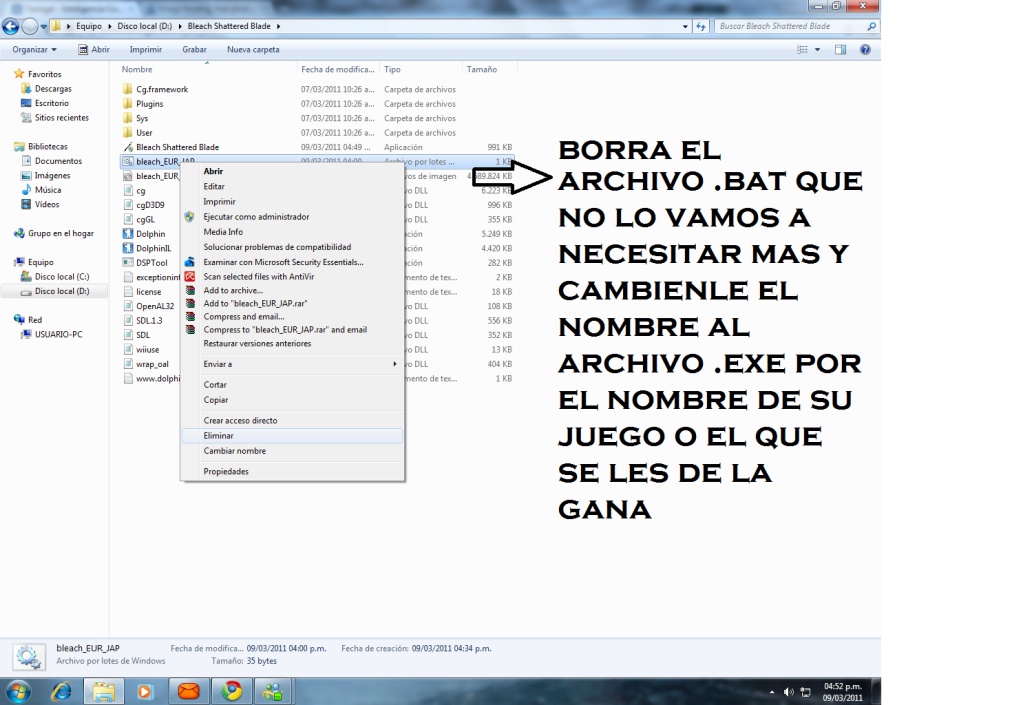Screen dimensions: 1023x705
Task: Click Grabar in the Explorer toolbar
Action: pyautogui.click(x=194, y=50)
